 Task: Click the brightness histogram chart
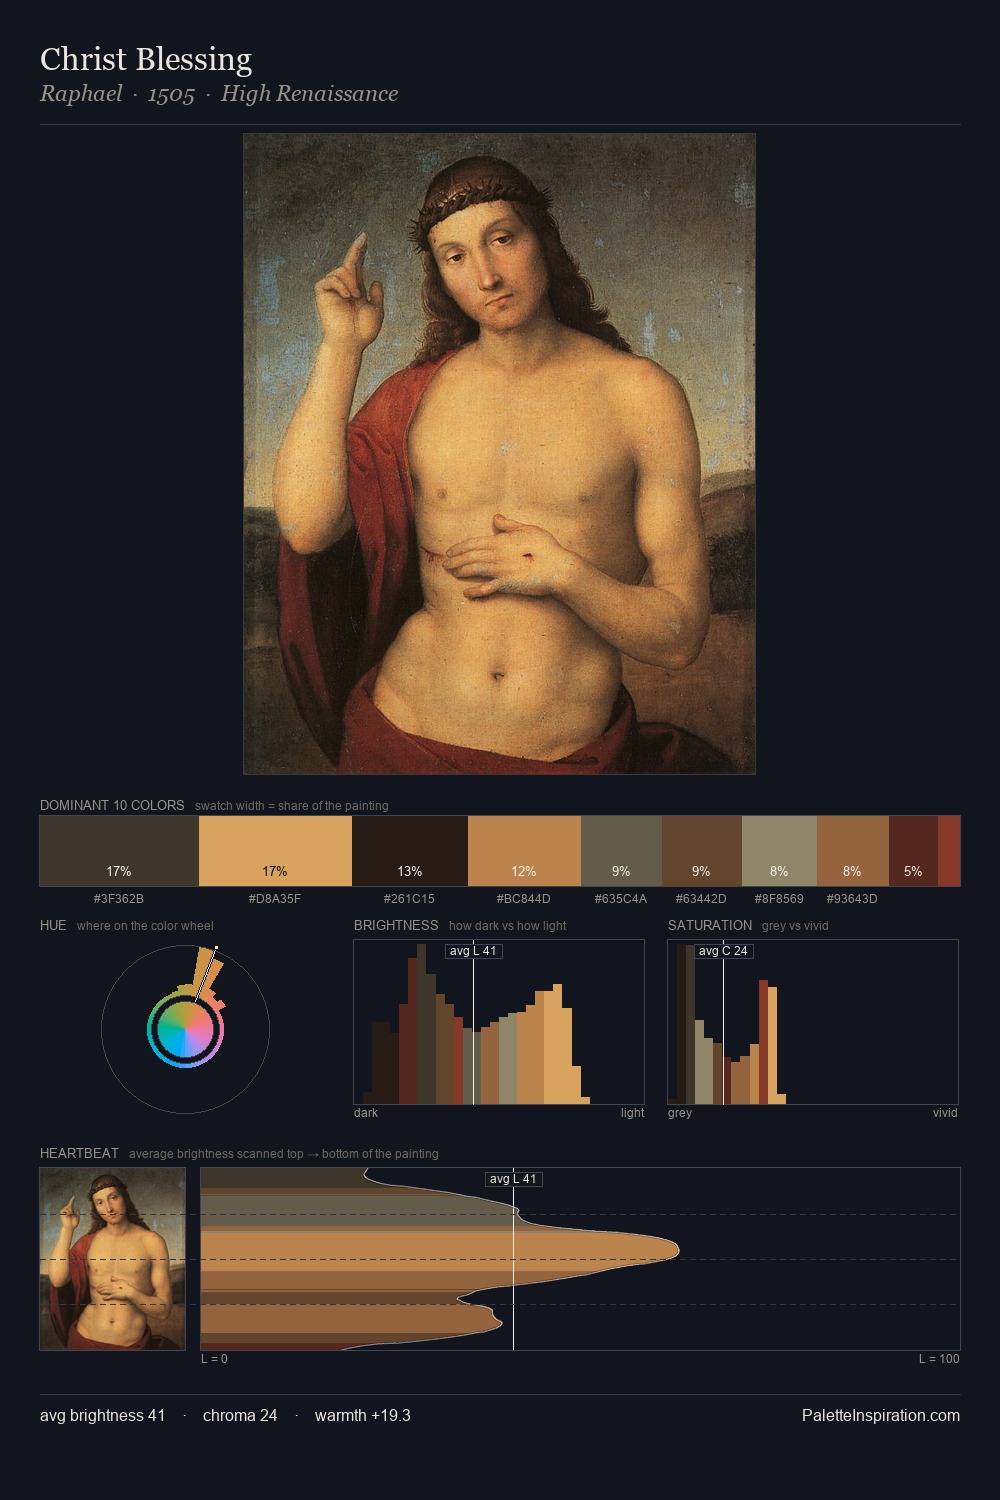499,1022
